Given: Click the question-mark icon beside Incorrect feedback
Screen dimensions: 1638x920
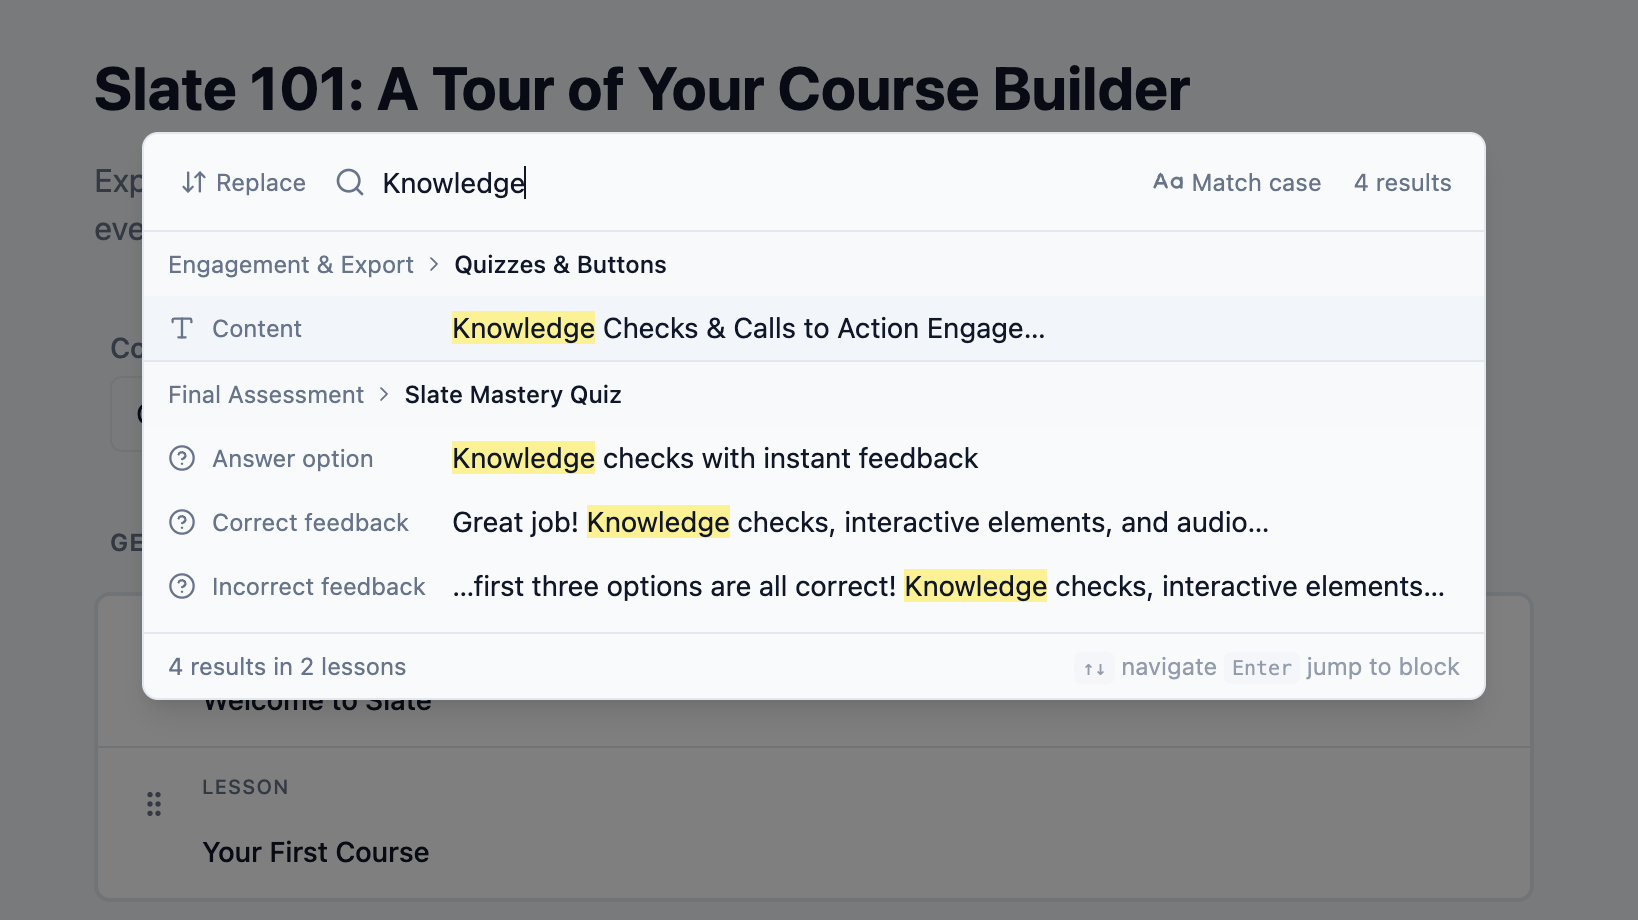Looking at the screenshot, I should pos(182,586).
